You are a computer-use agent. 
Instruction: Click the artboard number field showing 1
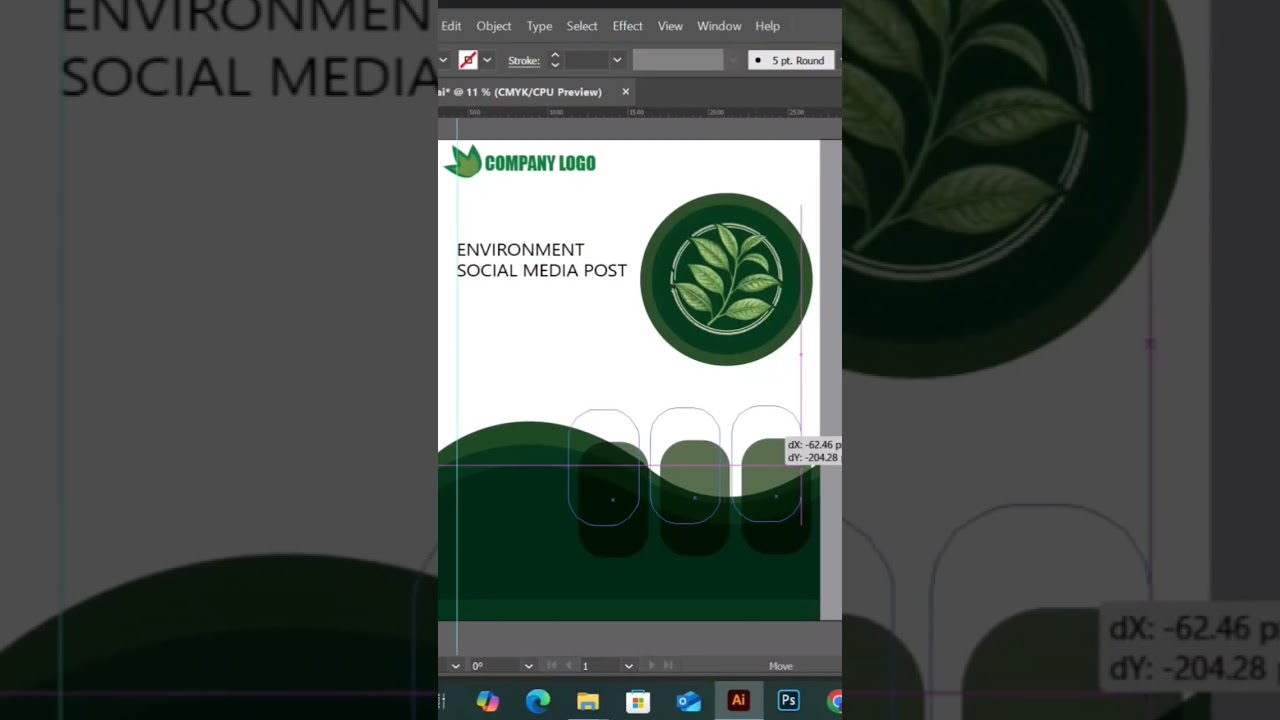(x=600, y=666)
